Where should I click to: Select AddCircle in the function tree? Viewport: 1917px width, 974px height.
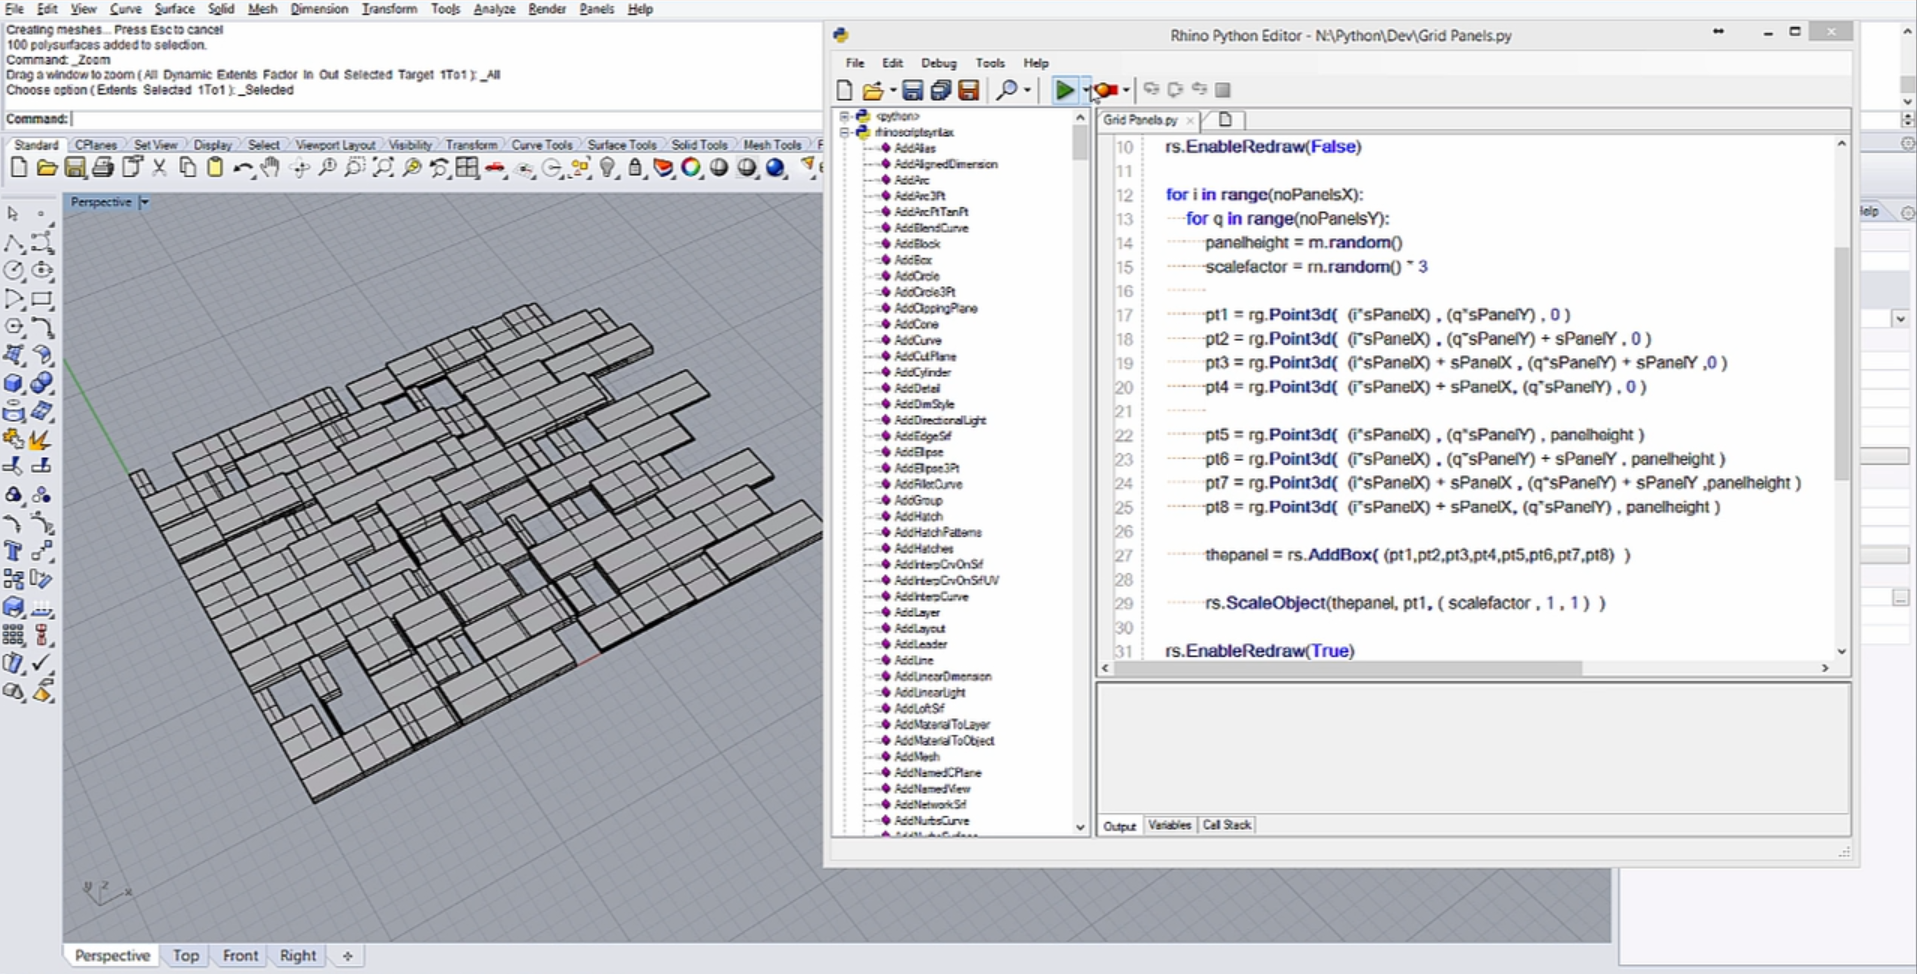(917, 276)
